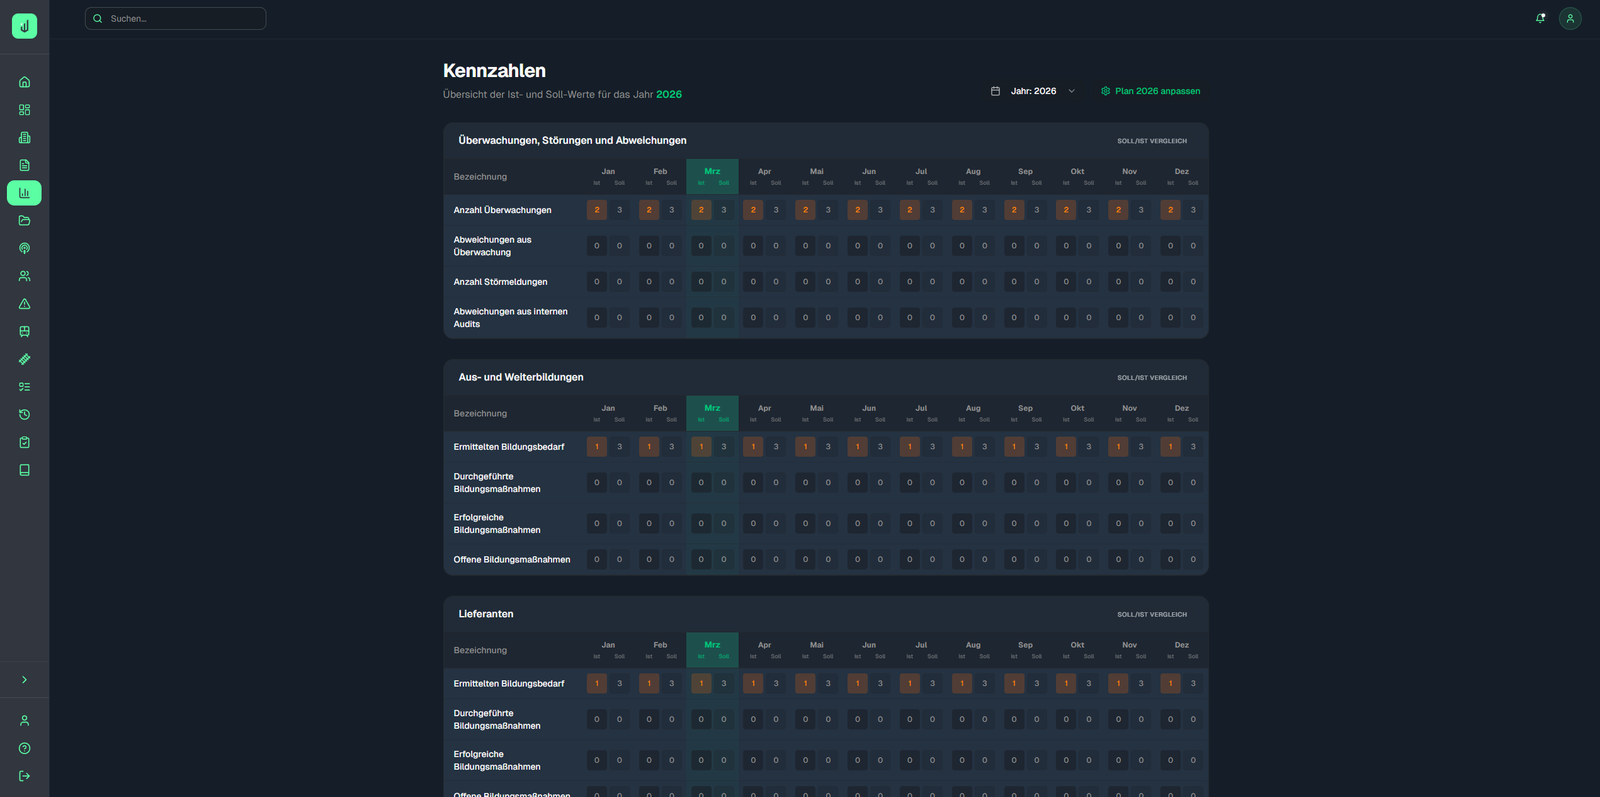Click the help question mark icon

click(x=24, y=749)
